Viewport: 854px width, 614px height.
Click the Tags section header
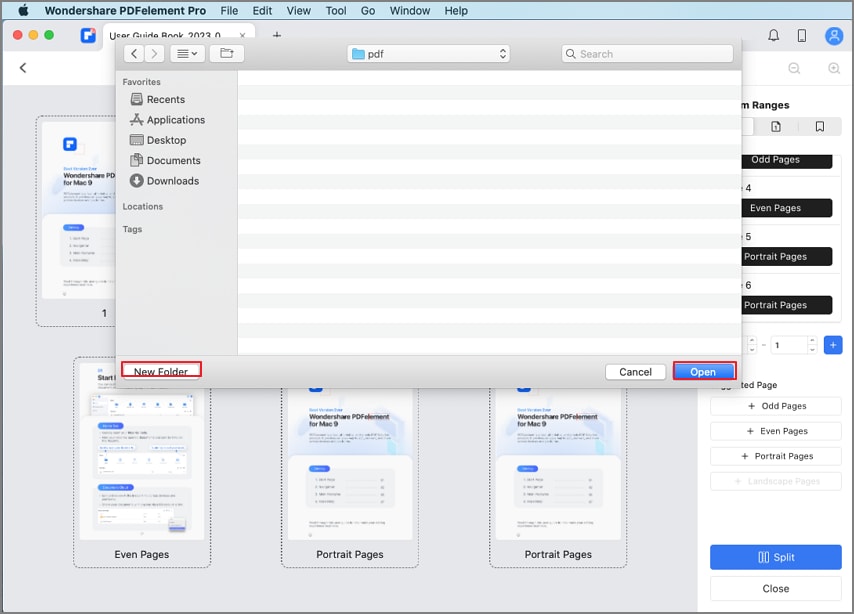click(x=132, y=229)
